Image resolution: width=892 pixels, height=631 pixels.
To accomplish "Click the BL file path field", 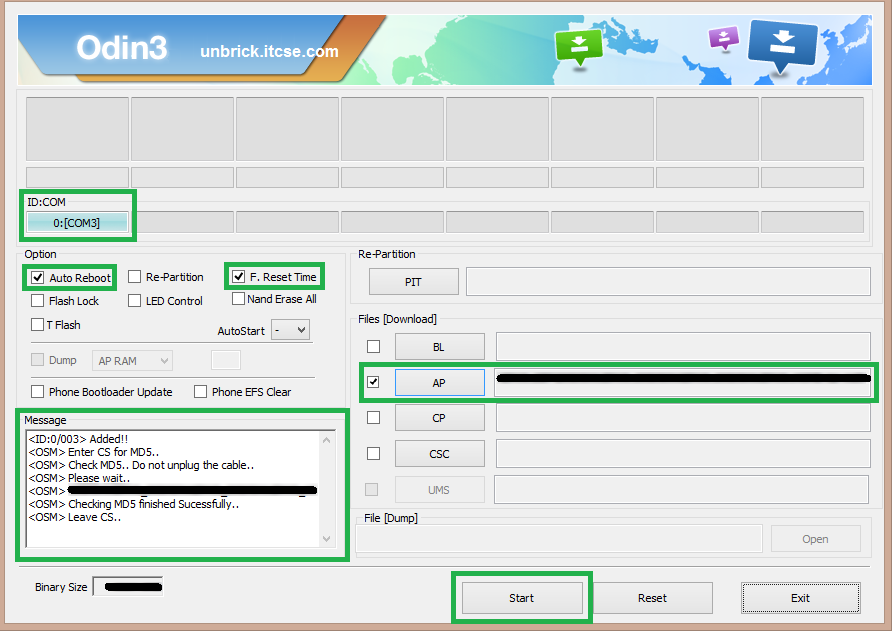I will [683, 347].
